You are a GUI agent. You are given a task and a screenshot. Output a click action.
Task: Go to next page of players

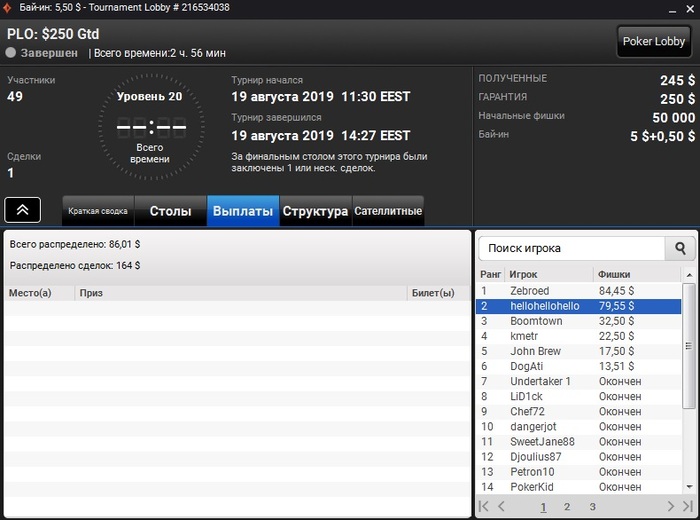[671, 506]
